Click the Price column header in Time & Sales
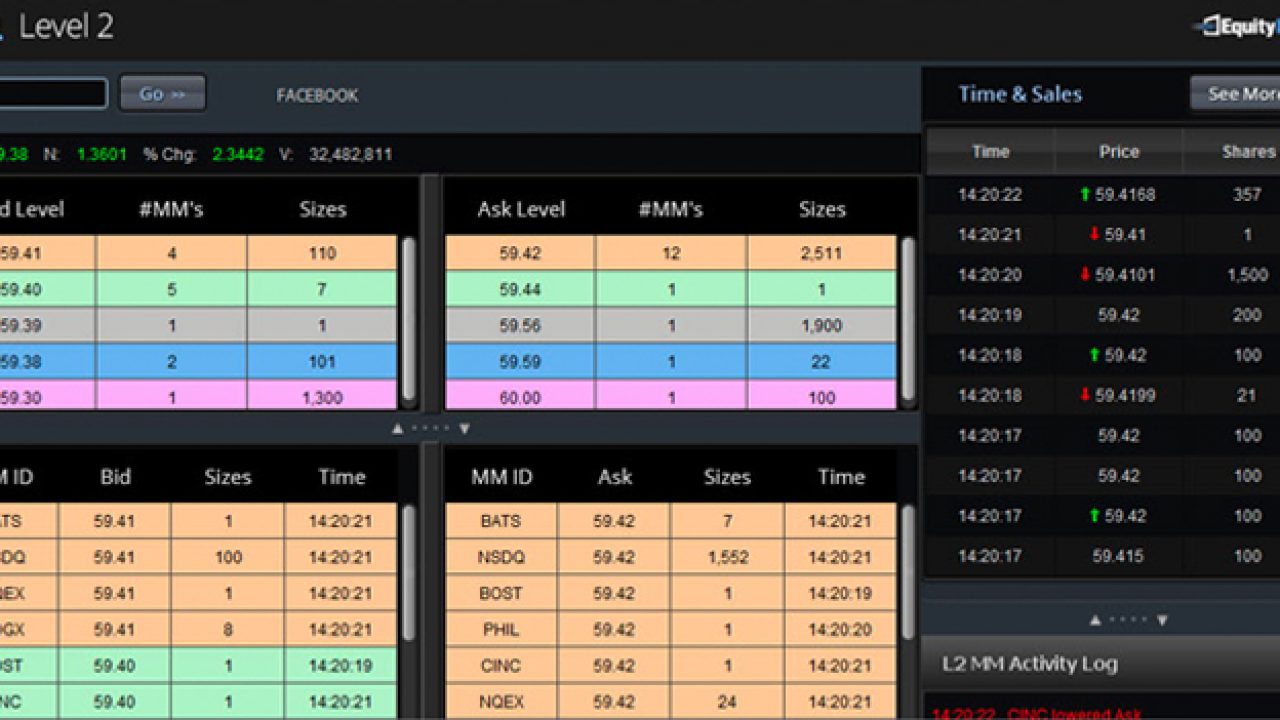This screenshot has height=720, width=1280. click(x=1118, y=152)
